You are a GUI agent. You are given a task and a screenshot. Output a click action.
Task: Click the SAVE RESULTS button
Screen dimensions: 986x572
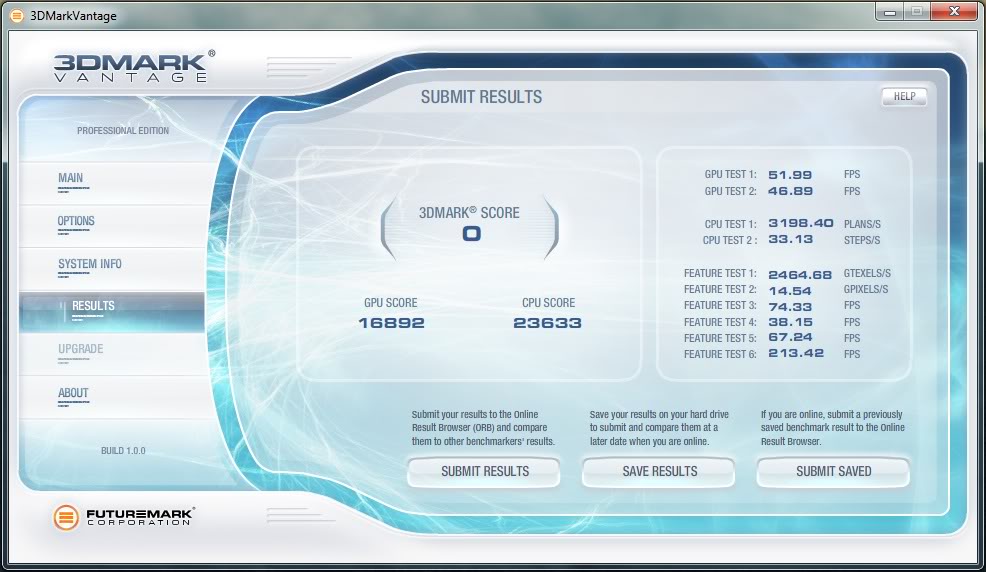click(x=659, y=471)
